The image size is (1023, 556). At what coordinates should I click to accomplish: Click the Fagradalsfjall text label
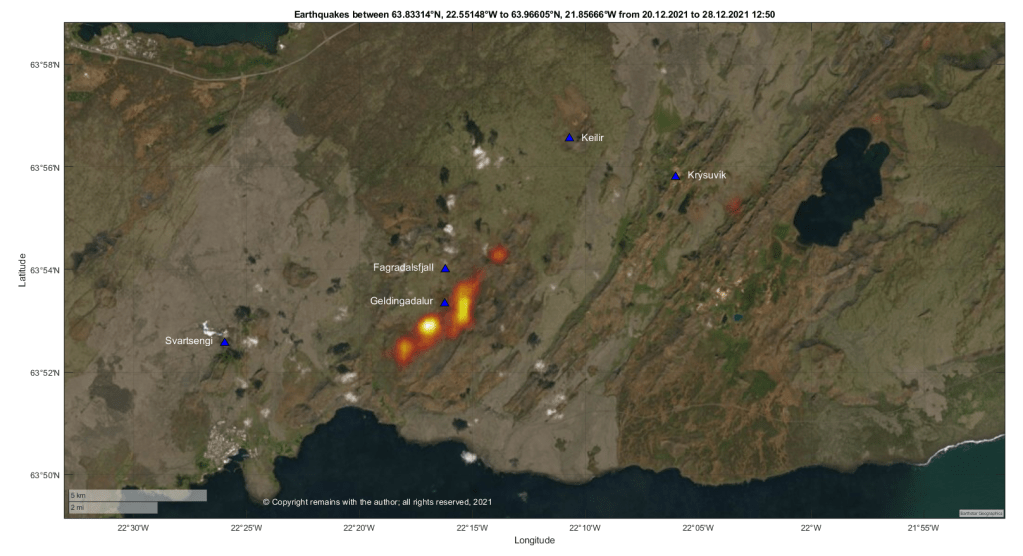click(x=403, y=268)
